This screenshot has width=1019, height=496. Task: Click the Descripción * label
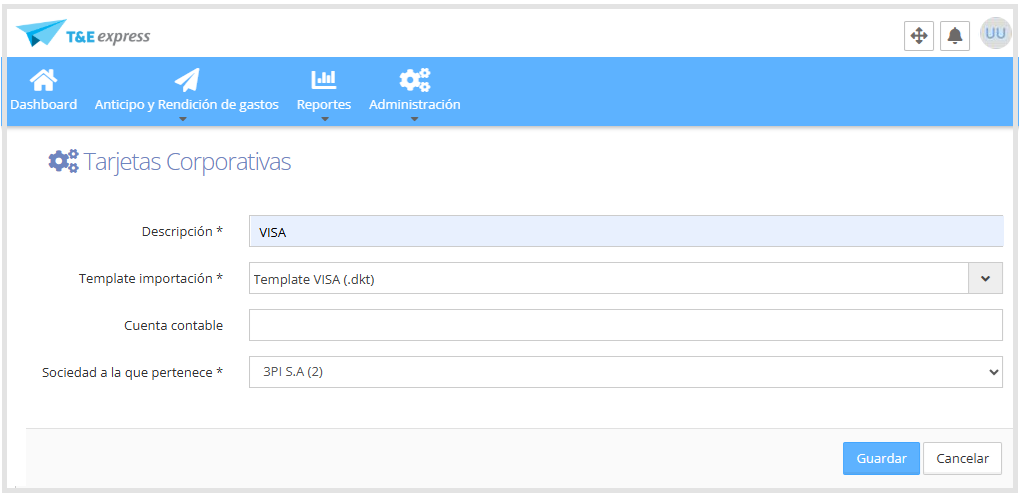tap(183, 231)
